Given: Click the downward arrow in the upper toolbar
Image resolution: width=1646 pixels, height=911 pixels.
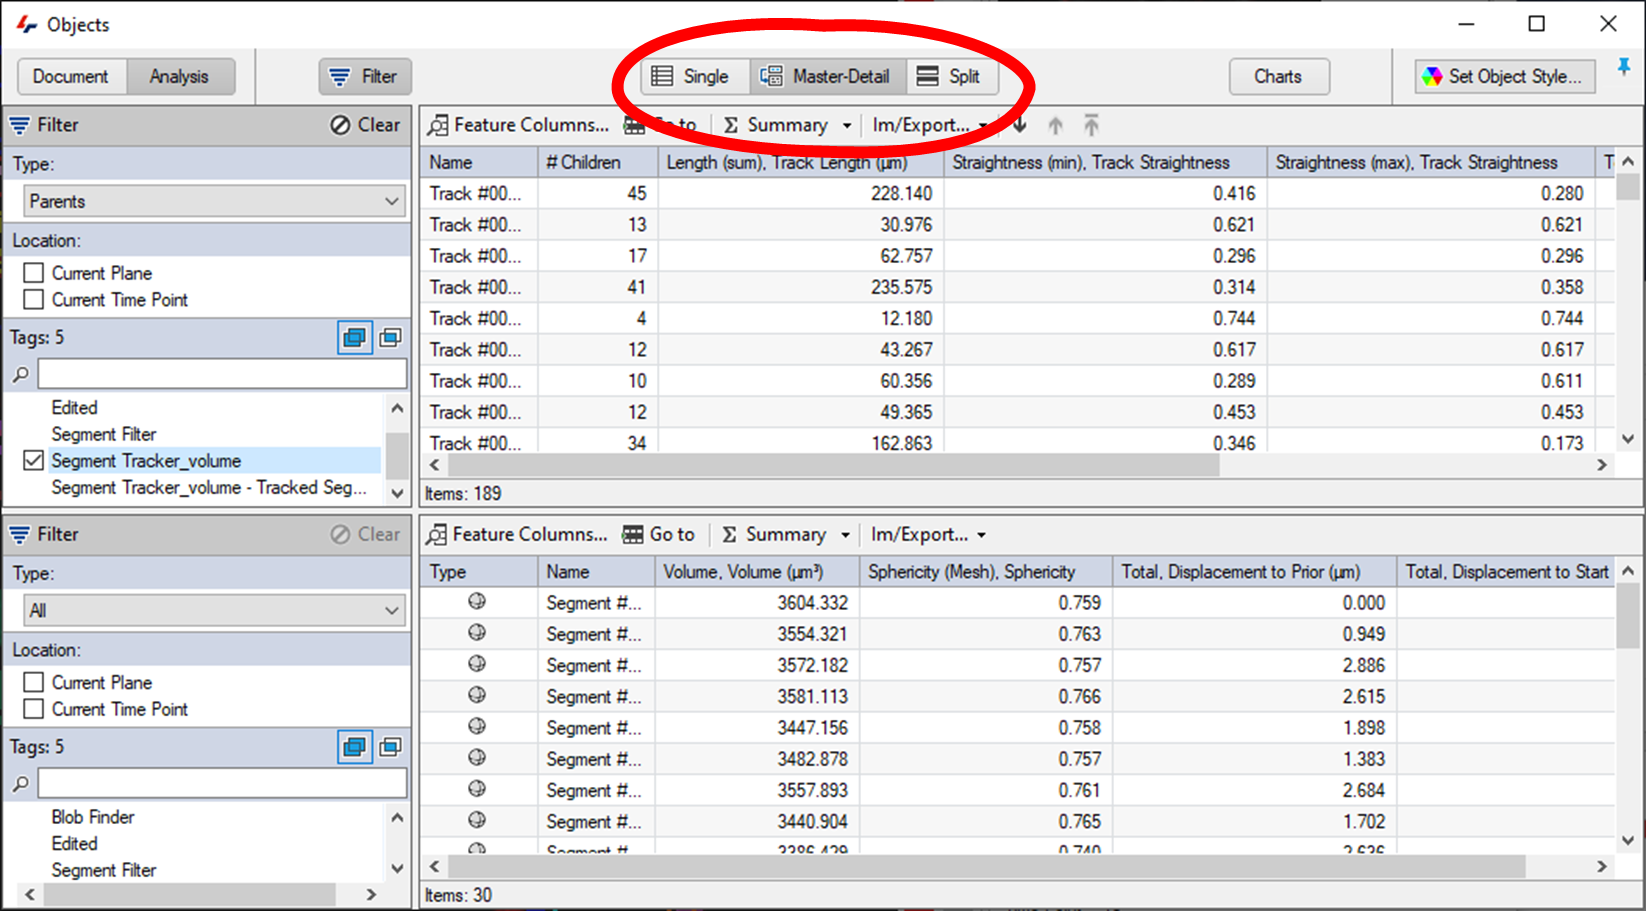Looking at the screenshot, I should pos(1019,125).
